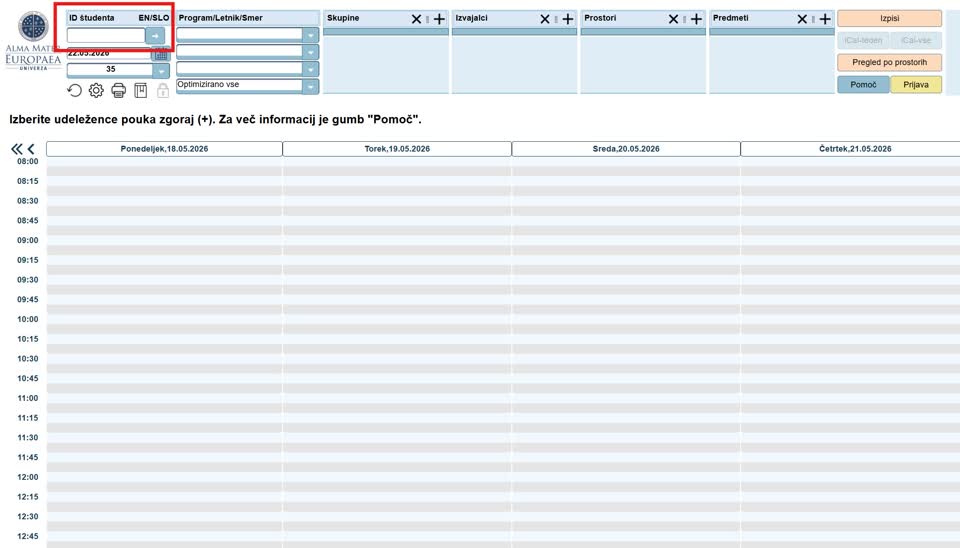The width and height of the screenshot is (960, 548).
Task: Click the Izpisi button
Action: (889, 18)
